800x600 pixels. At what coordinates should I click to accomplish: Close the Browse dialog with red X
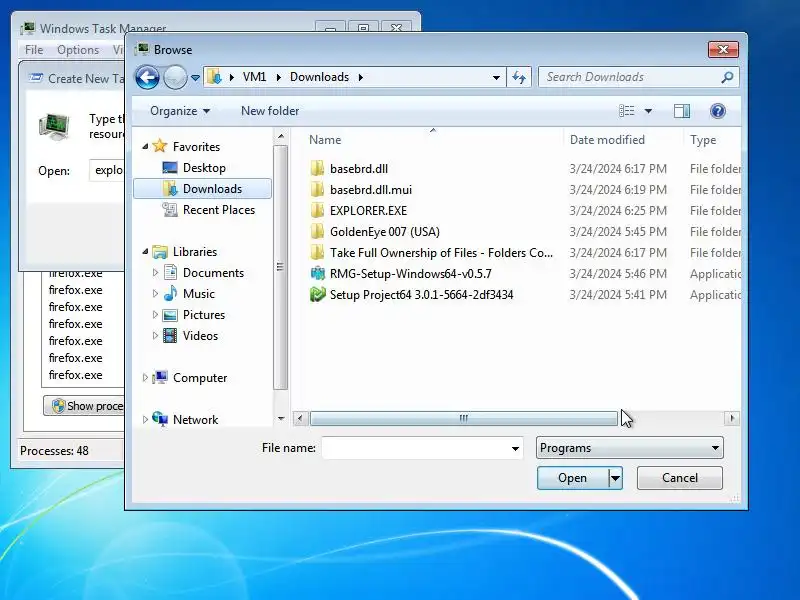click(x=723, y=49)
